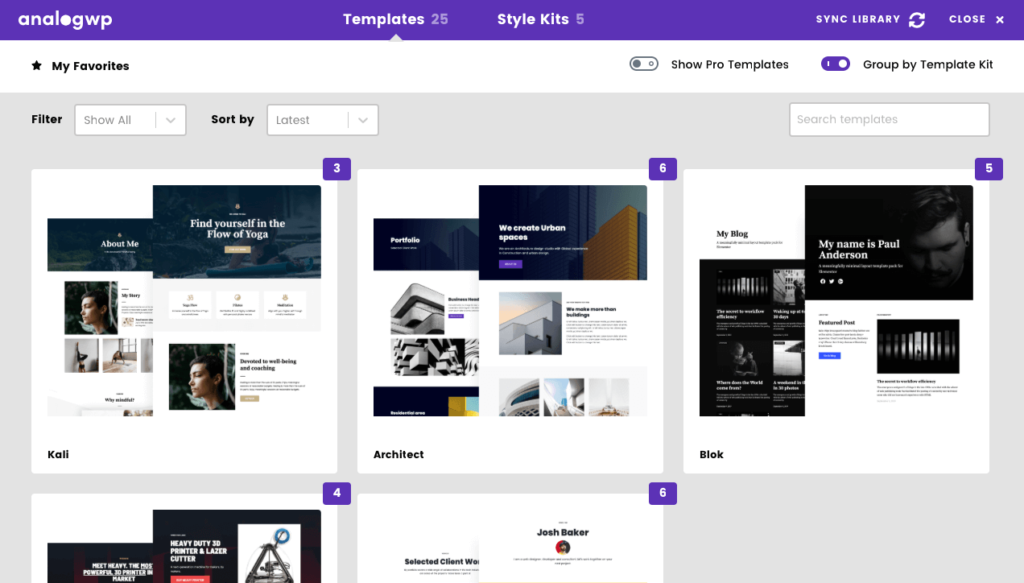Image resolution: width=1024 pixels, height=583 pixels.
Task: Click the Show Pro Templates label
Action: point(729,65)
